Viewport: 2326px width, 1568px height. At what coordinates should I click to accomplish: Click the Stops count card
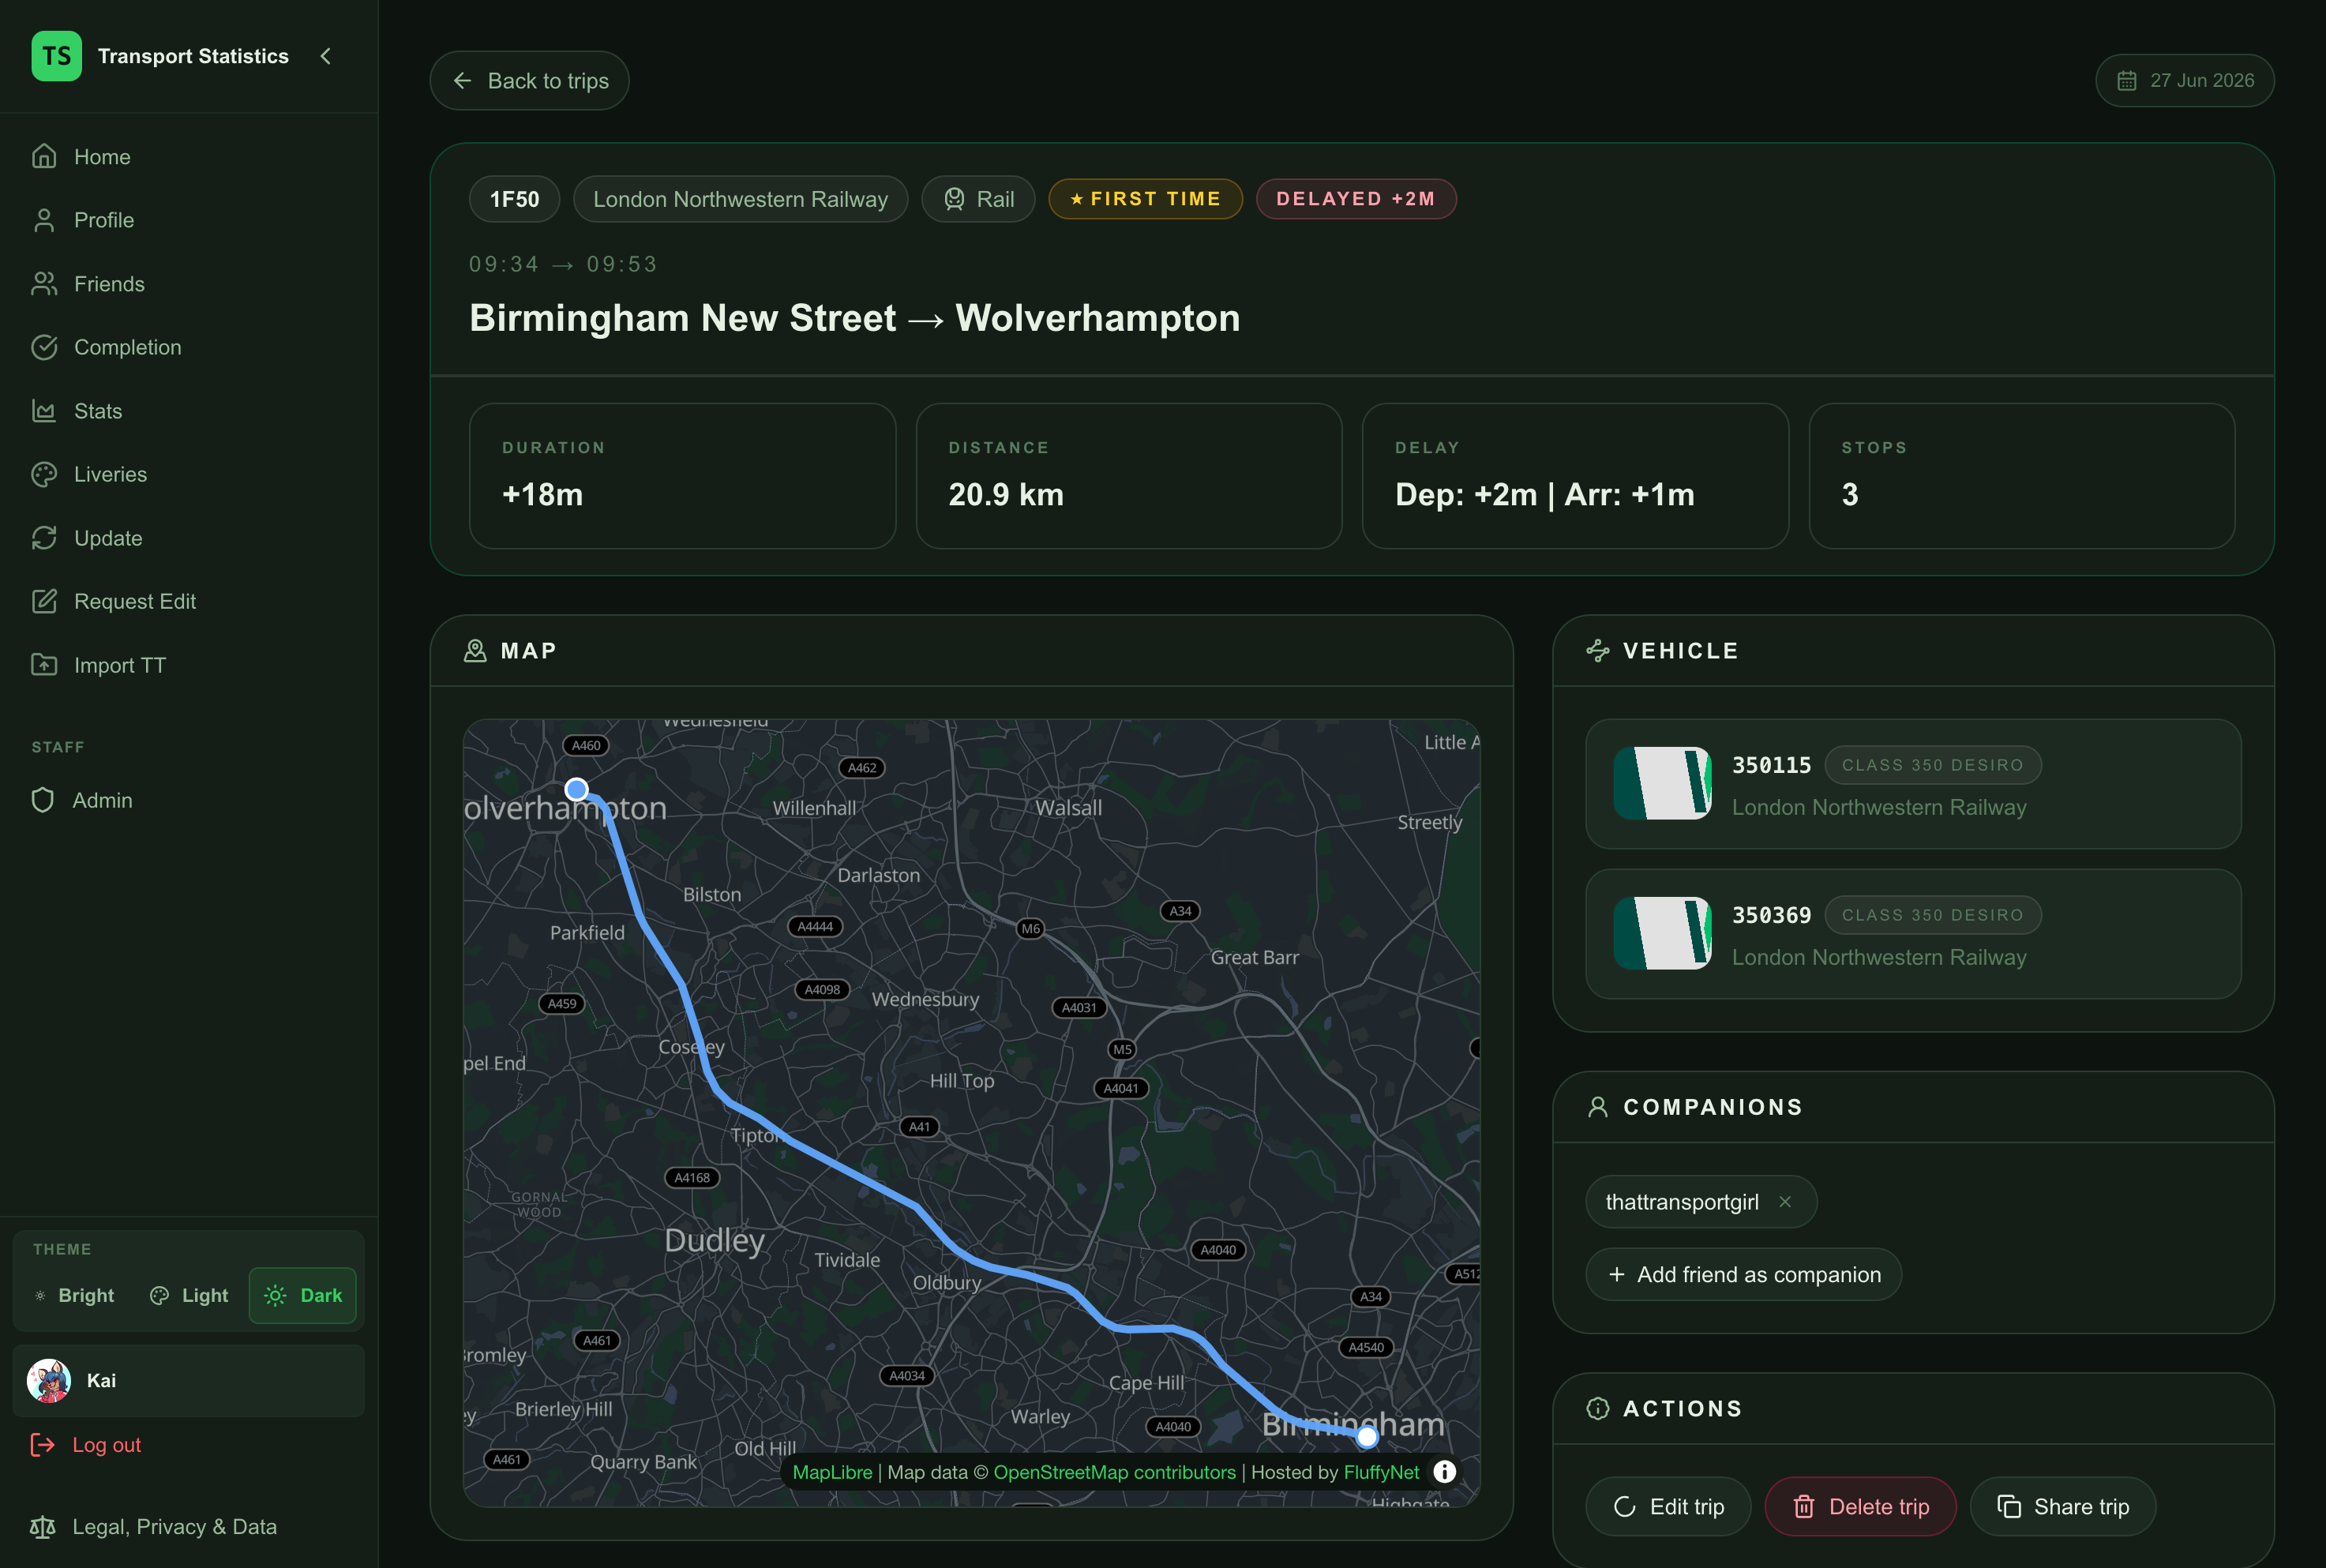(2022, 476)
